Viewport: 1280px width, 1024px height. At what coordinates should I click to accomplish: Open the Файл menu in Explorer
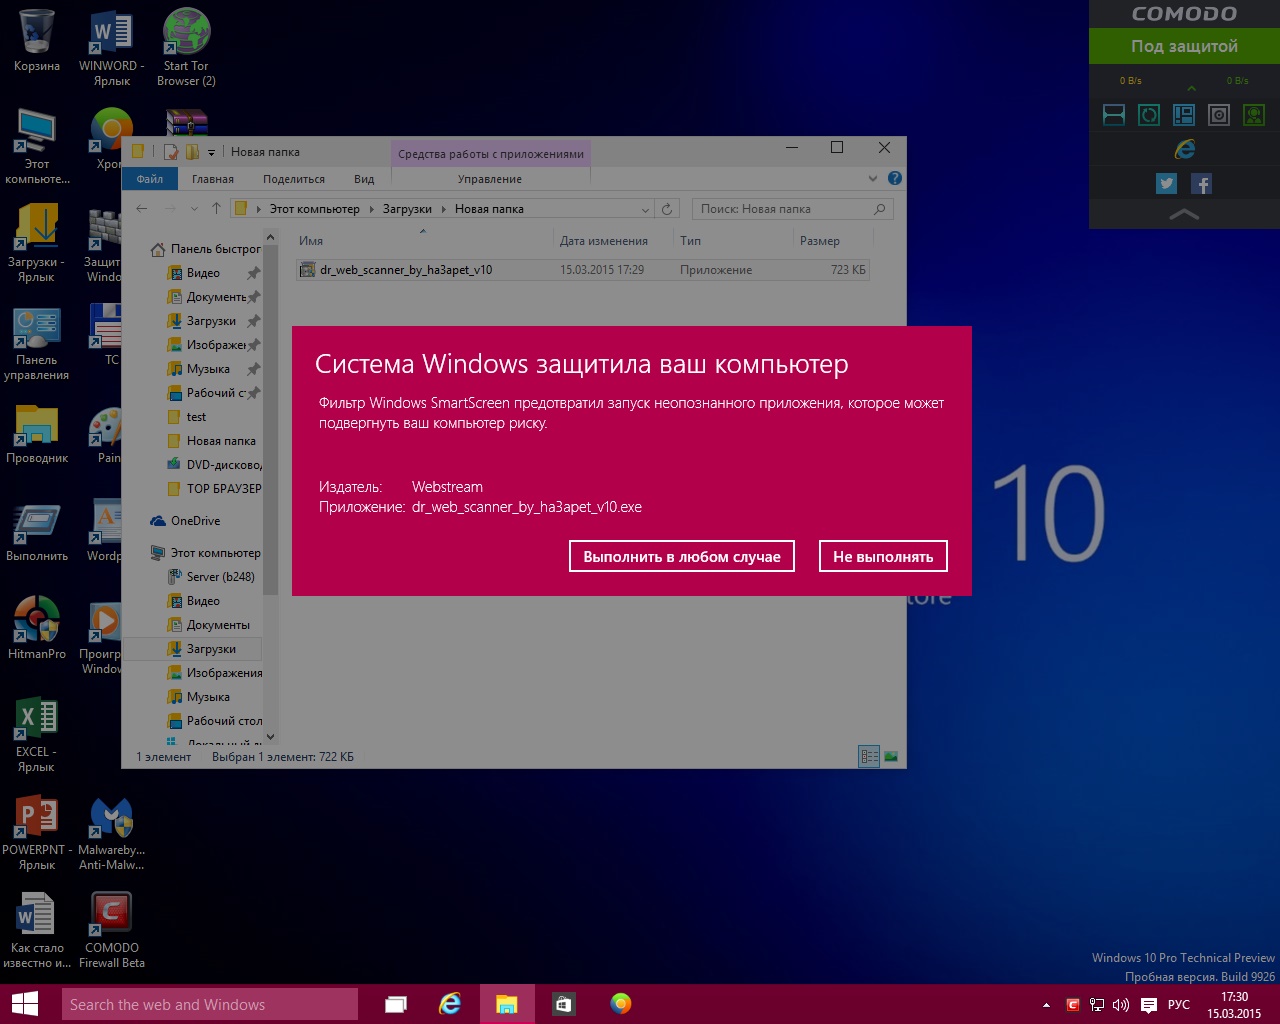(x=150, y=179)
